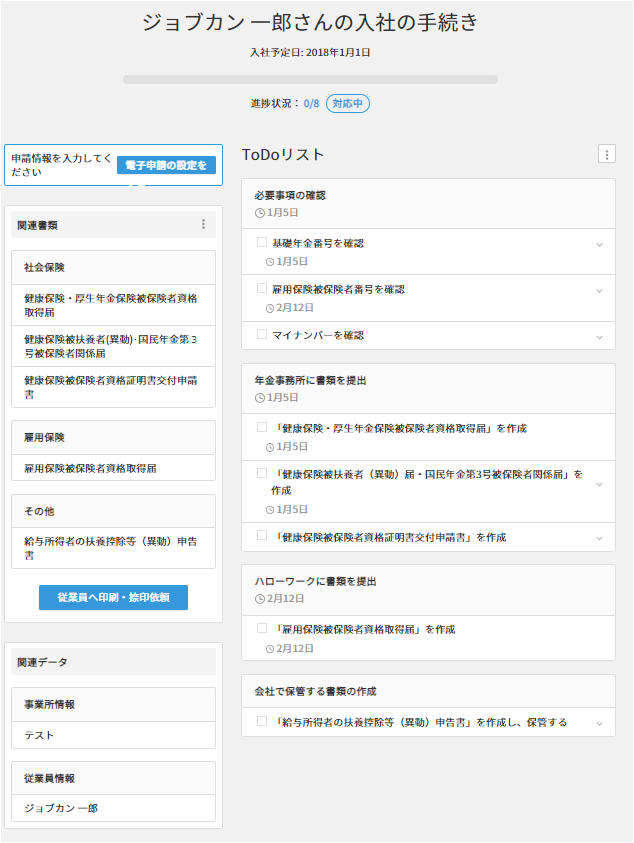Check the 「雇用保険被保険者資格取得届」を作成 checkbox

(x=262, y=629)
